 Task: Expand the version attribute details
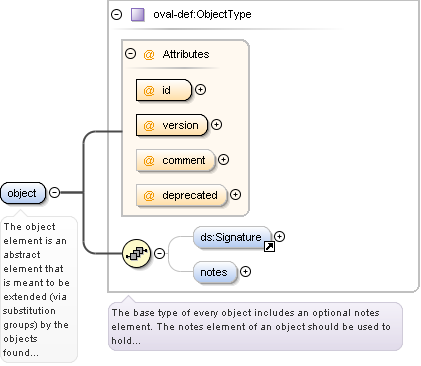coord(217,125)
